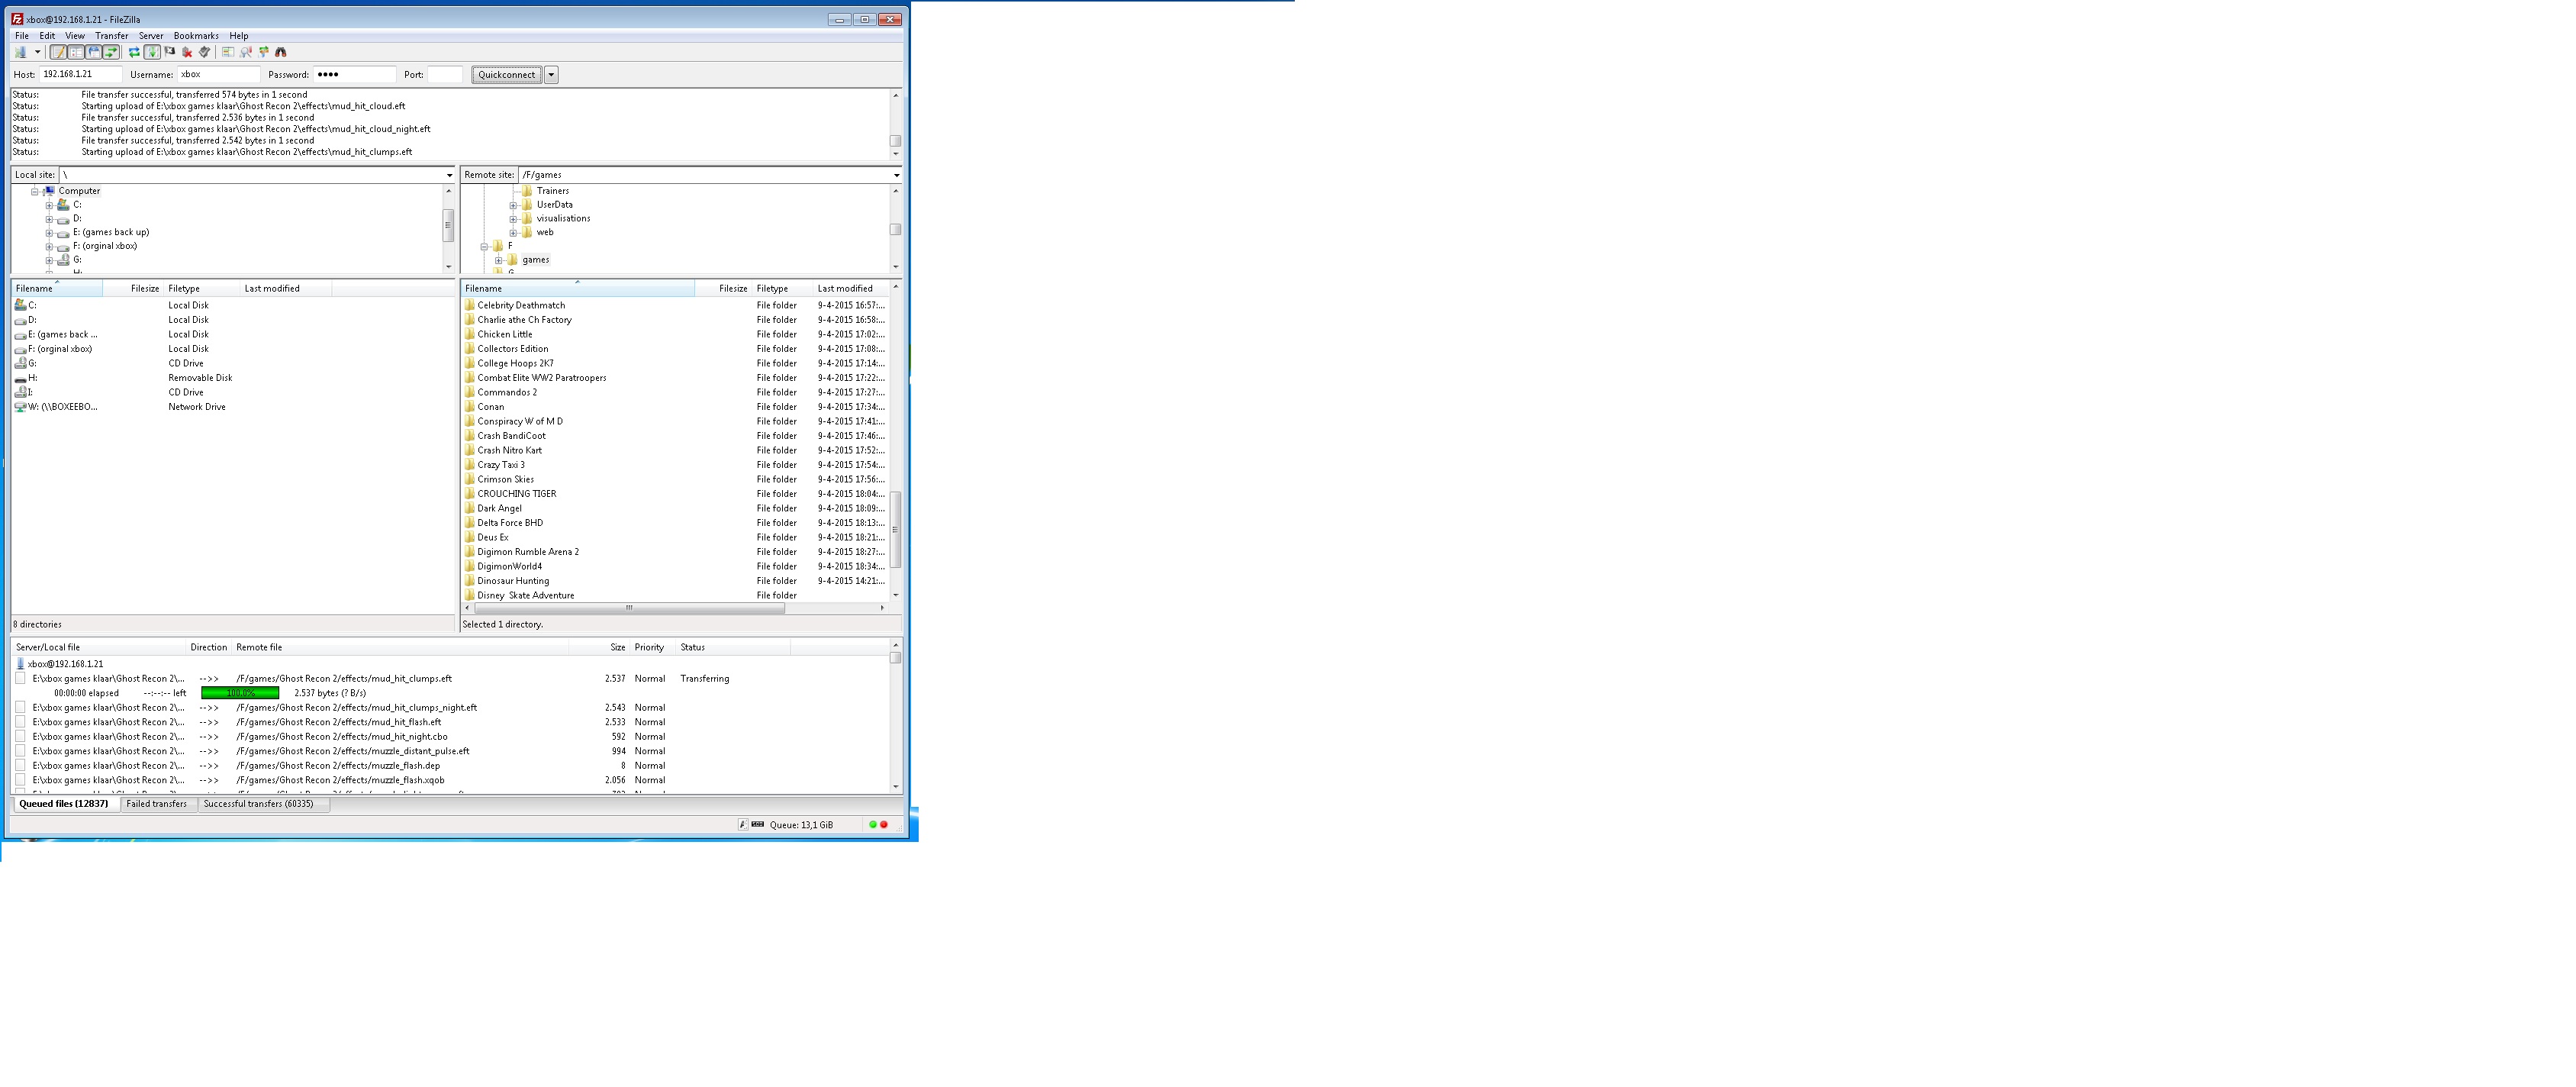Image resolution: width=2576 pixels, height=1087 pixels.
Task: Toggle synchronized browsing icon
Action: tap(264, 52)
